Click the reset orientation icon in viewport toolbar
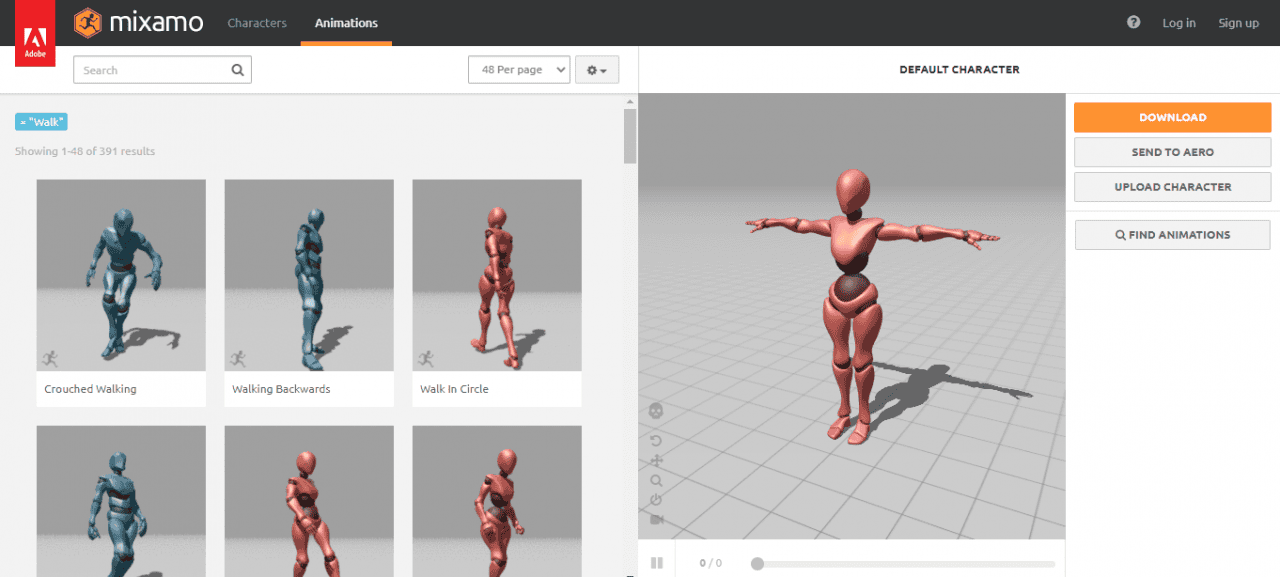 (x=657, y=500)
